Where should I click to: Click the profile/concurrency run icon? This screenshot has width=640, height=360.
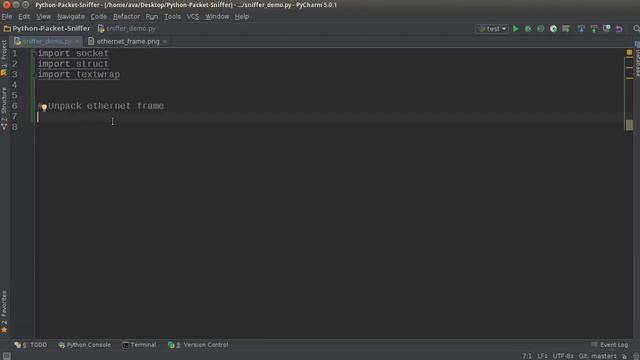click(x=553, y=29)
